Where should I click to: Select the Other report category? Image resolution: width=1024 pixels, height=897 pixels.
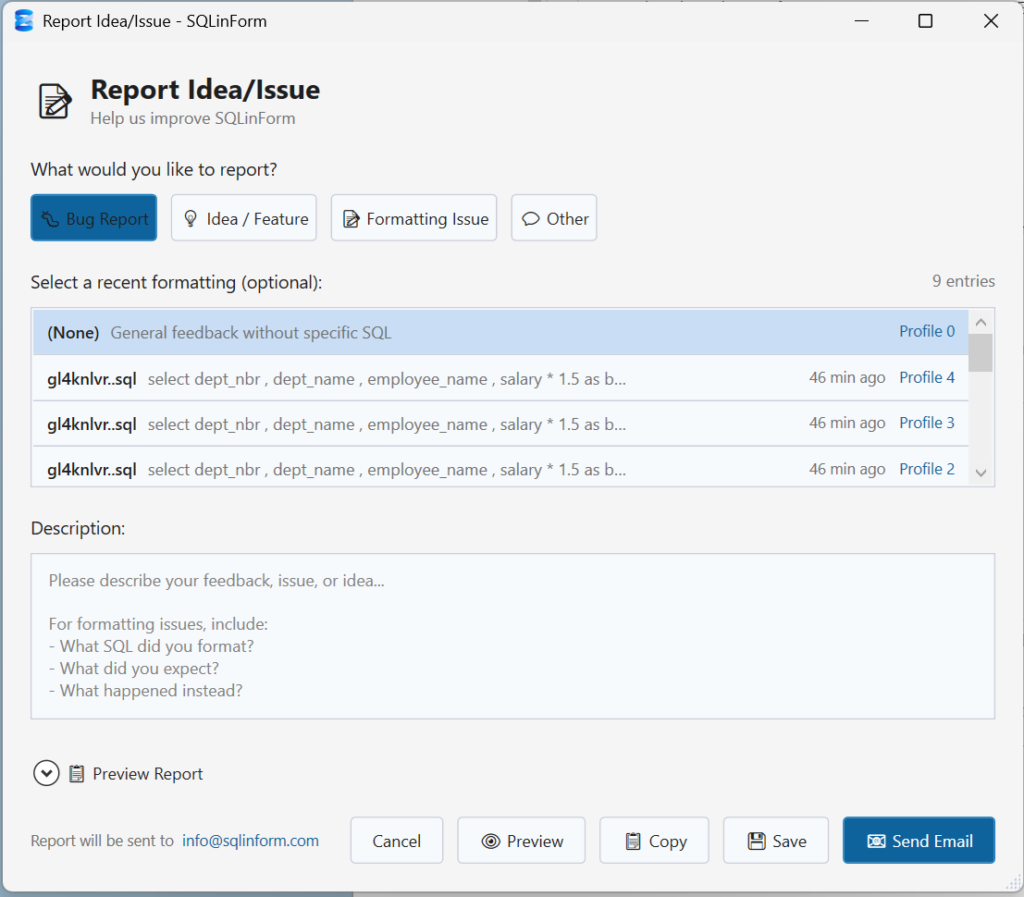click(x=554, y=218)
